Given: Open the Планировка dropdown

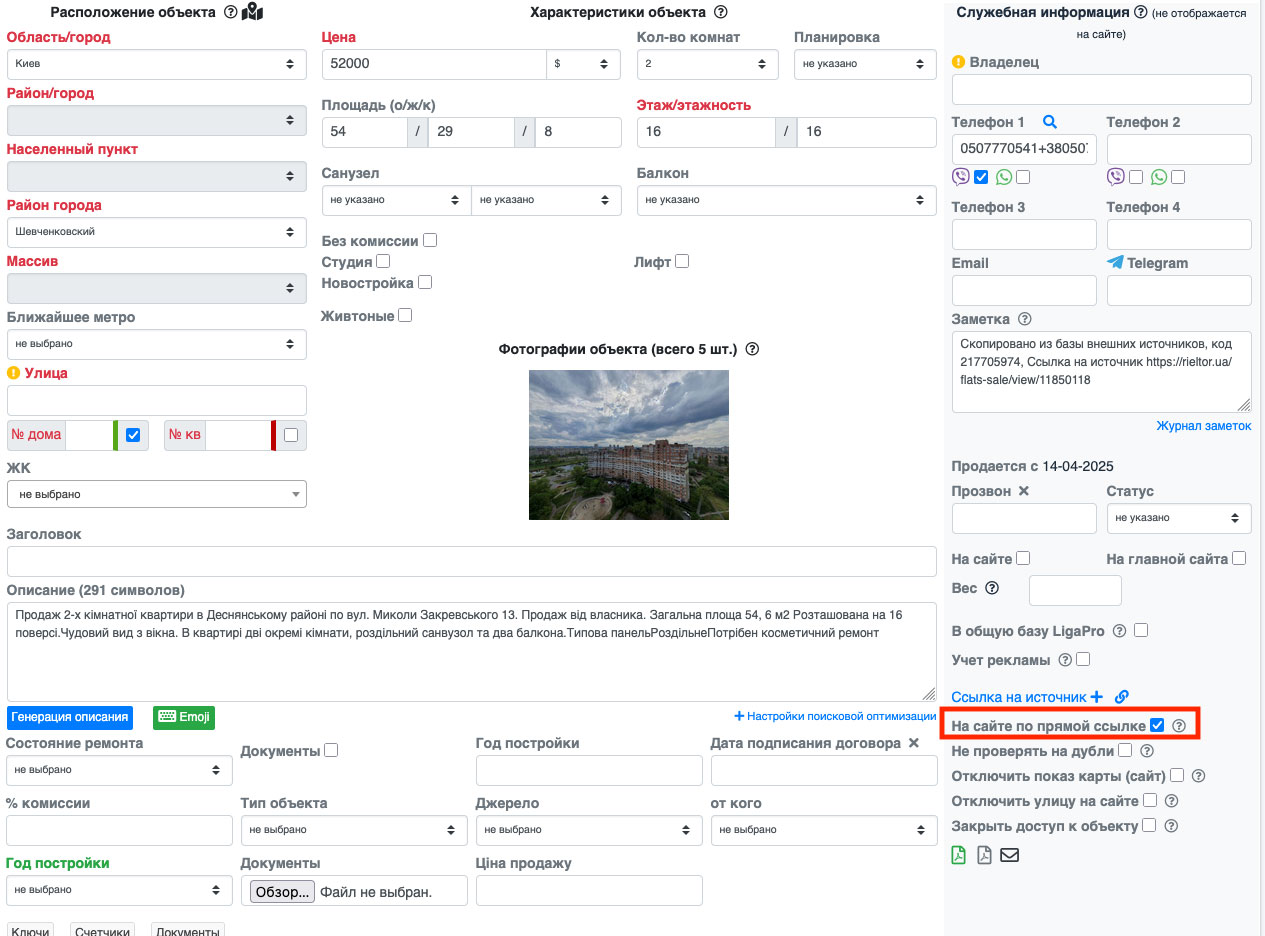Looking at the screenshot, I should pos(865,64).
